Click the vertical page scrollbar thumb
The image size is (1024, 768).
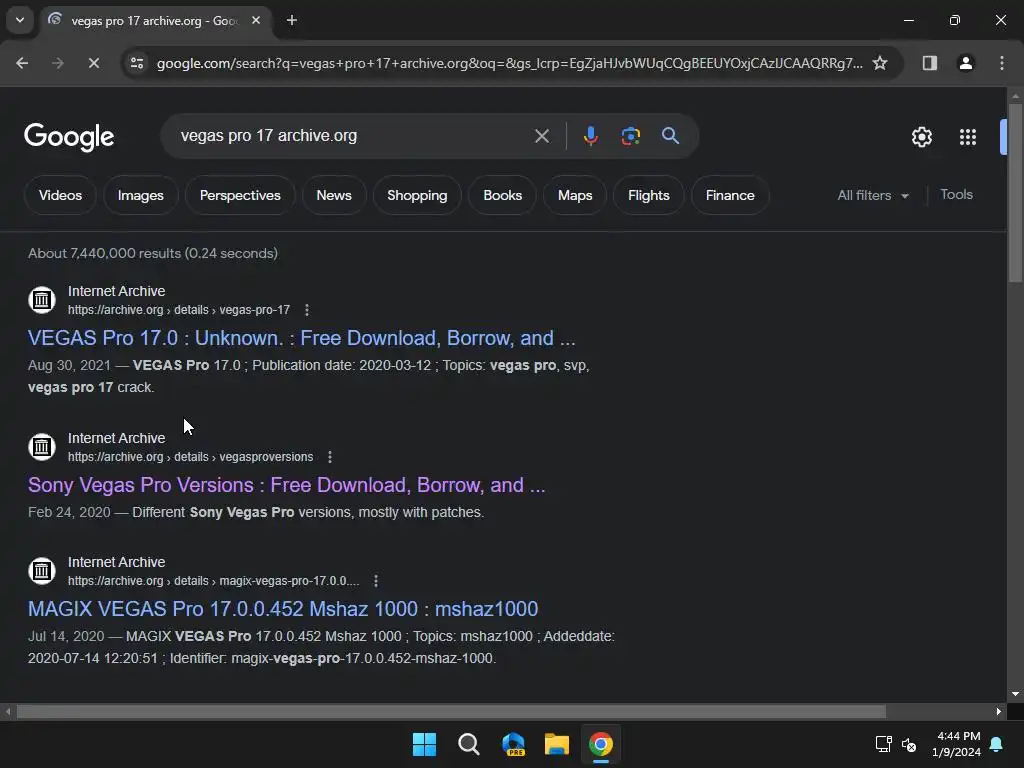[x=1015, y=193]
